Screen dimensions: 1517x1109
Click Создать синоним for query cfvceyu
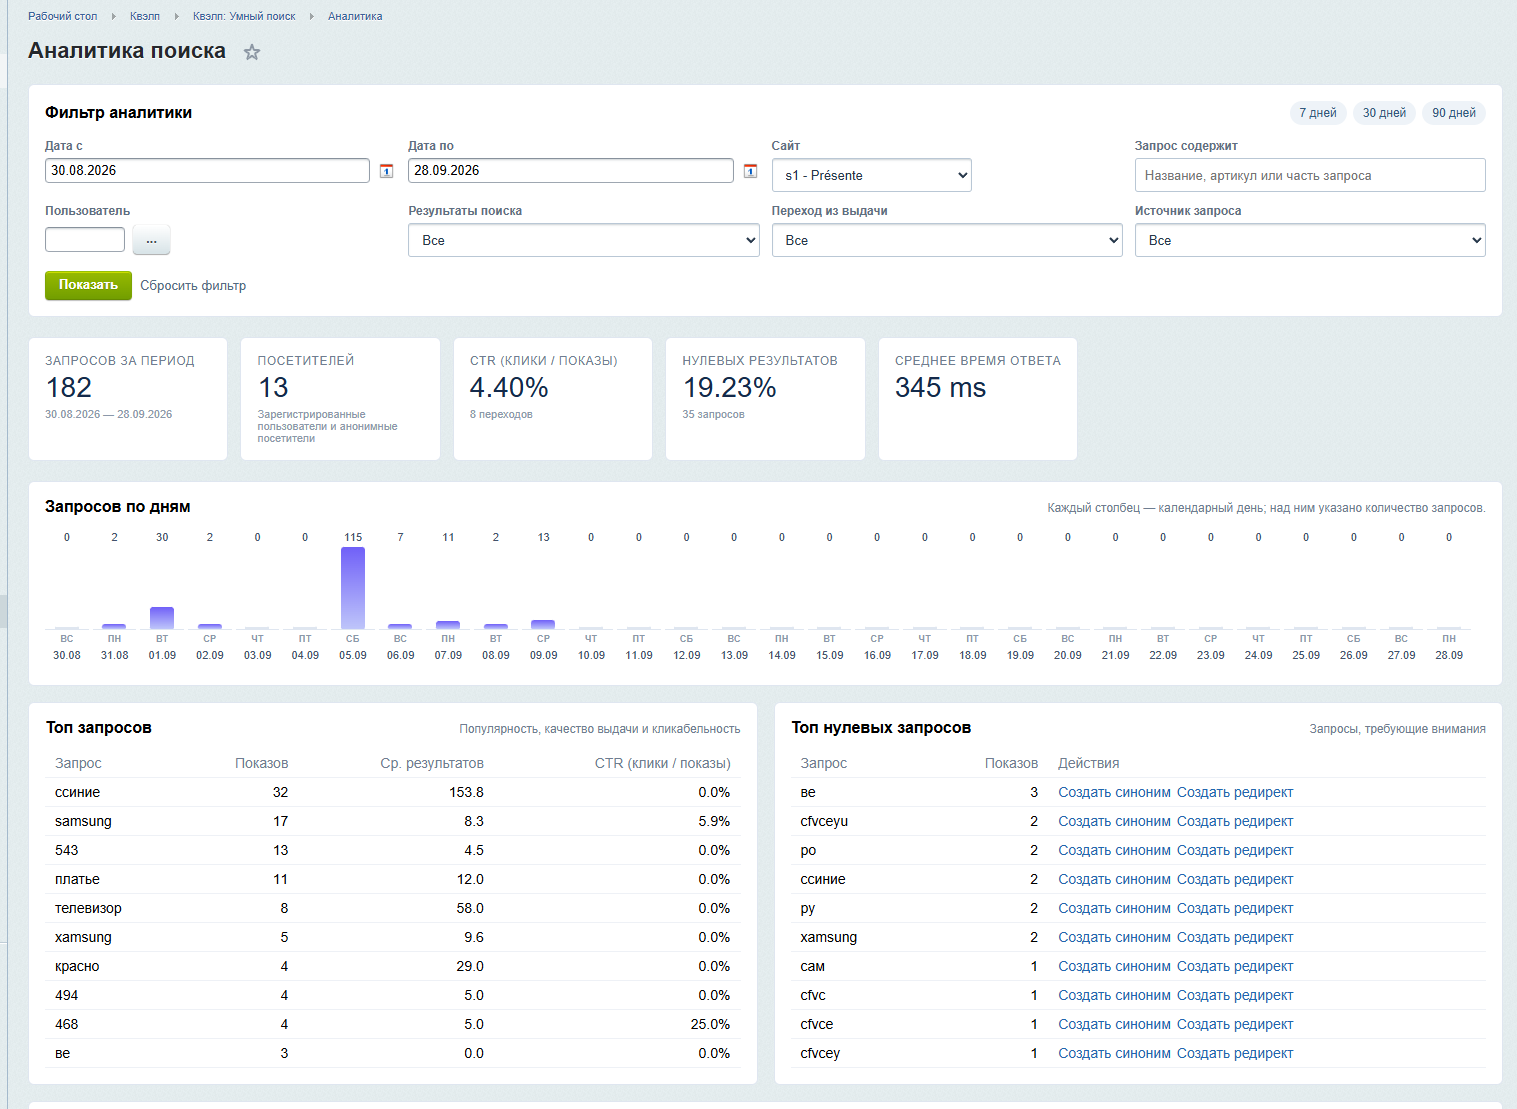(x=1114, y=821)
